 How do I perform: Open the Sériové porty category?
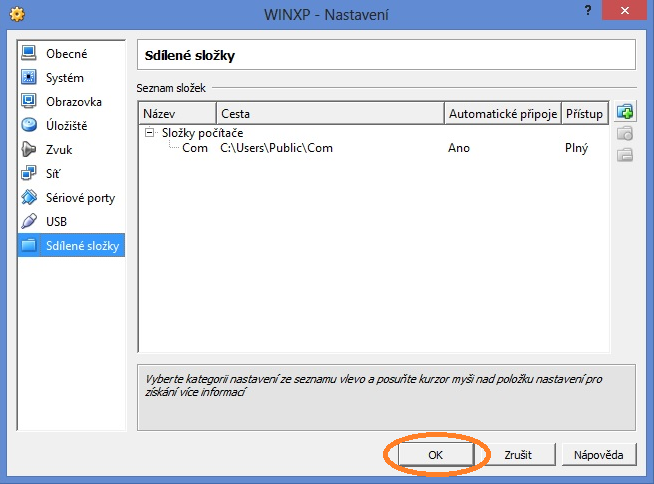pyautogui.click(x=71, y=197)
